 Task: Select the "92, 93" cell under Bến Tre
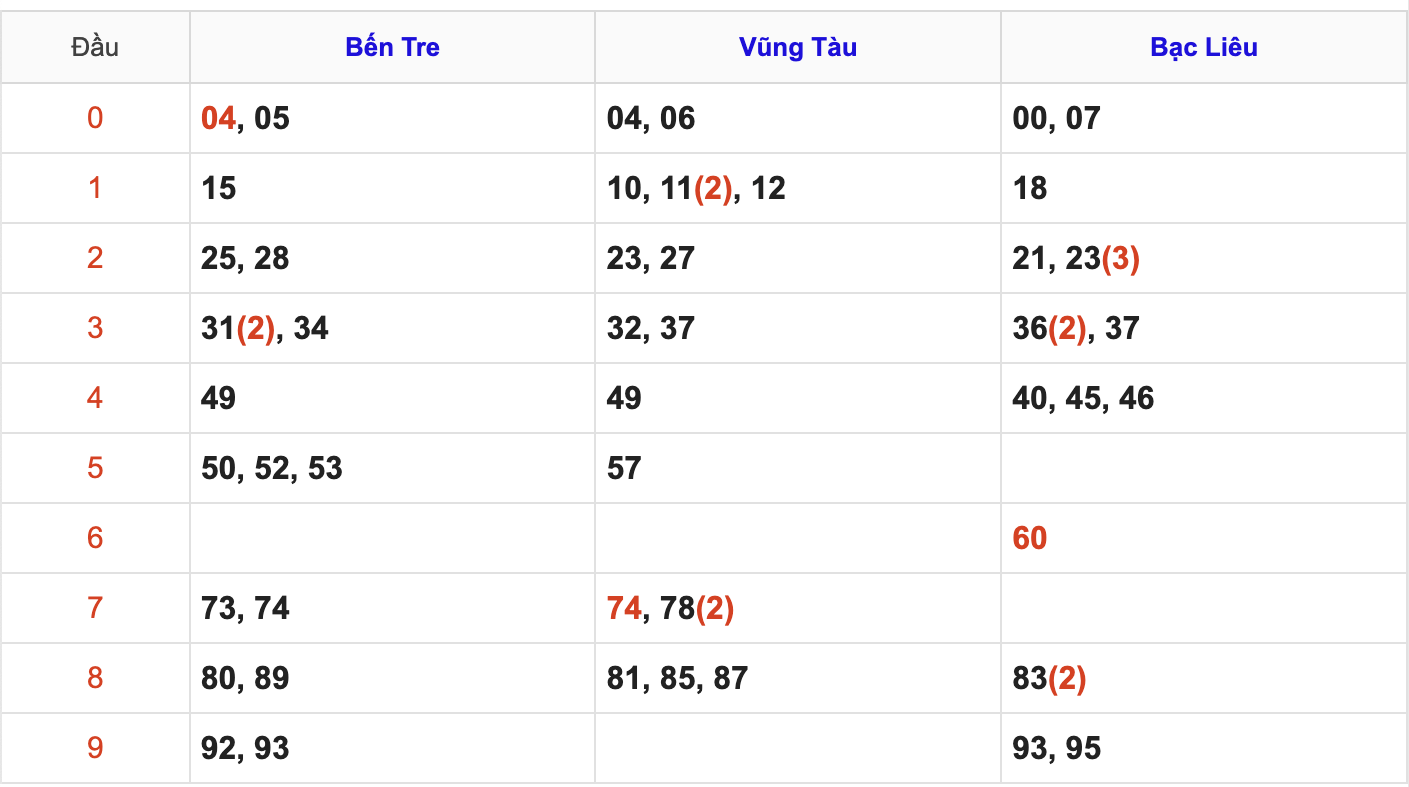[245, 748]
